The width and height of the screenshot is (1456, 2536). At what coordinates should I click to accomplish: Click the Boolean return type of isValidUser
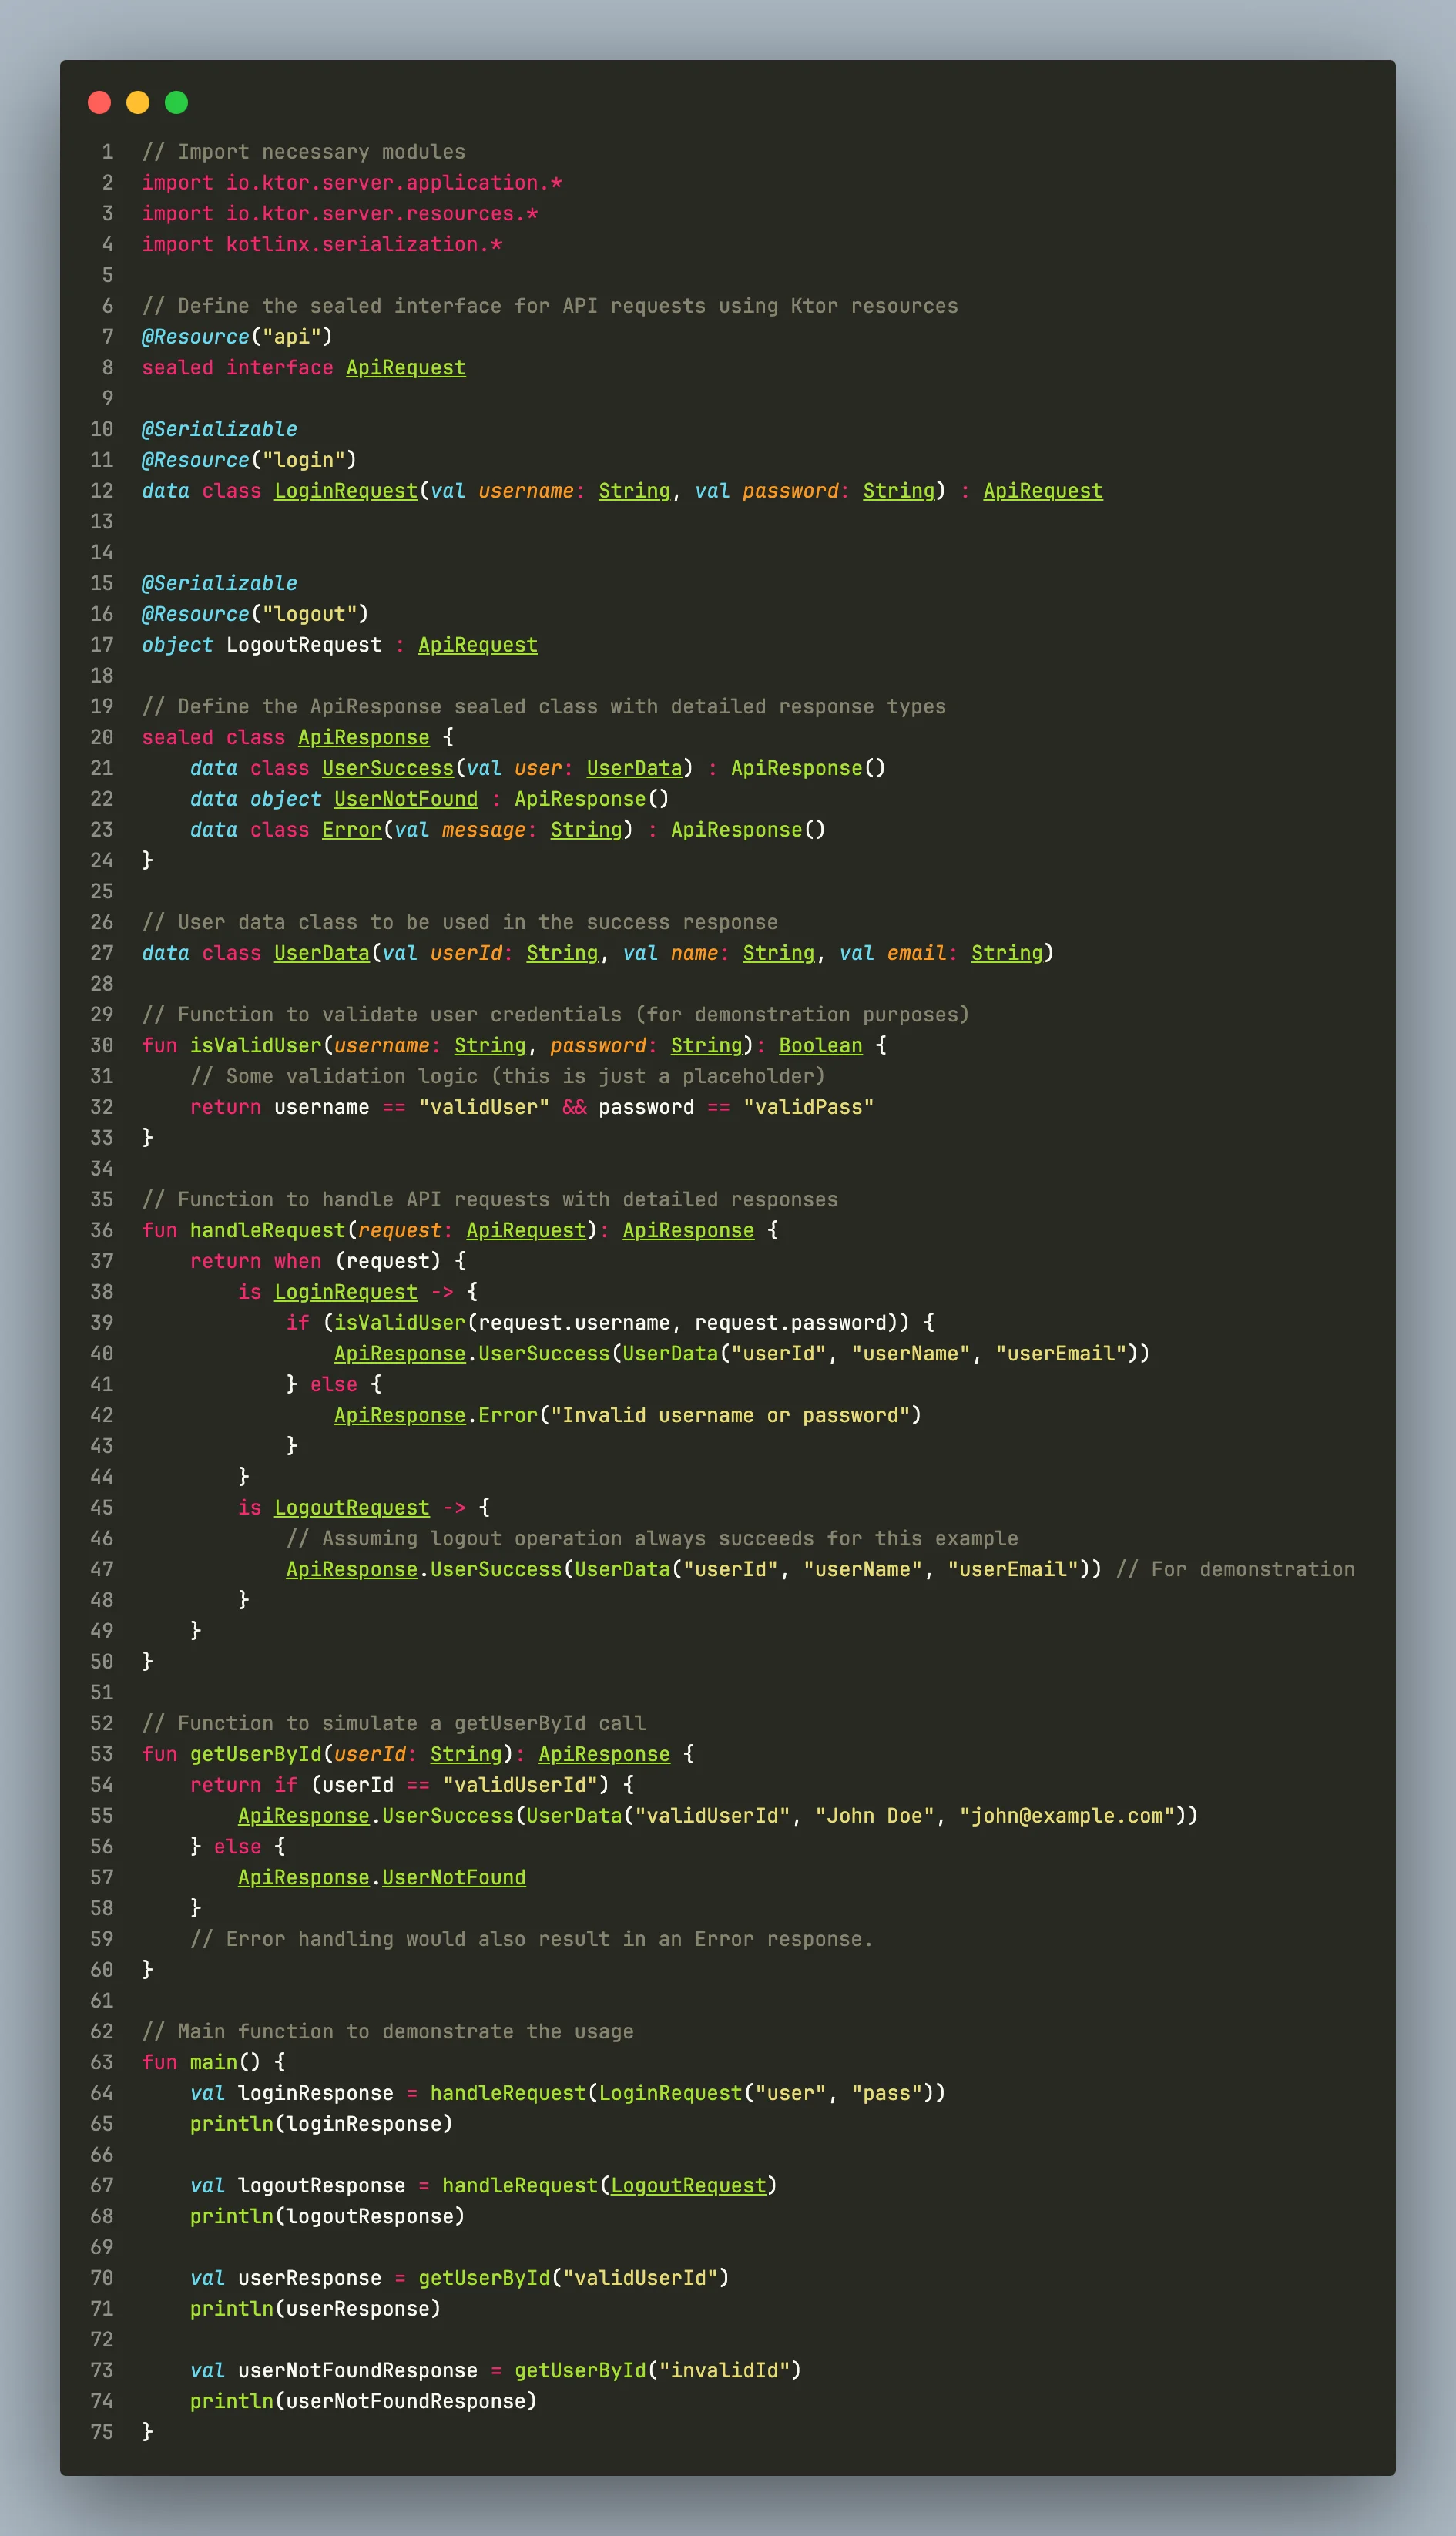pos(820,1045)
